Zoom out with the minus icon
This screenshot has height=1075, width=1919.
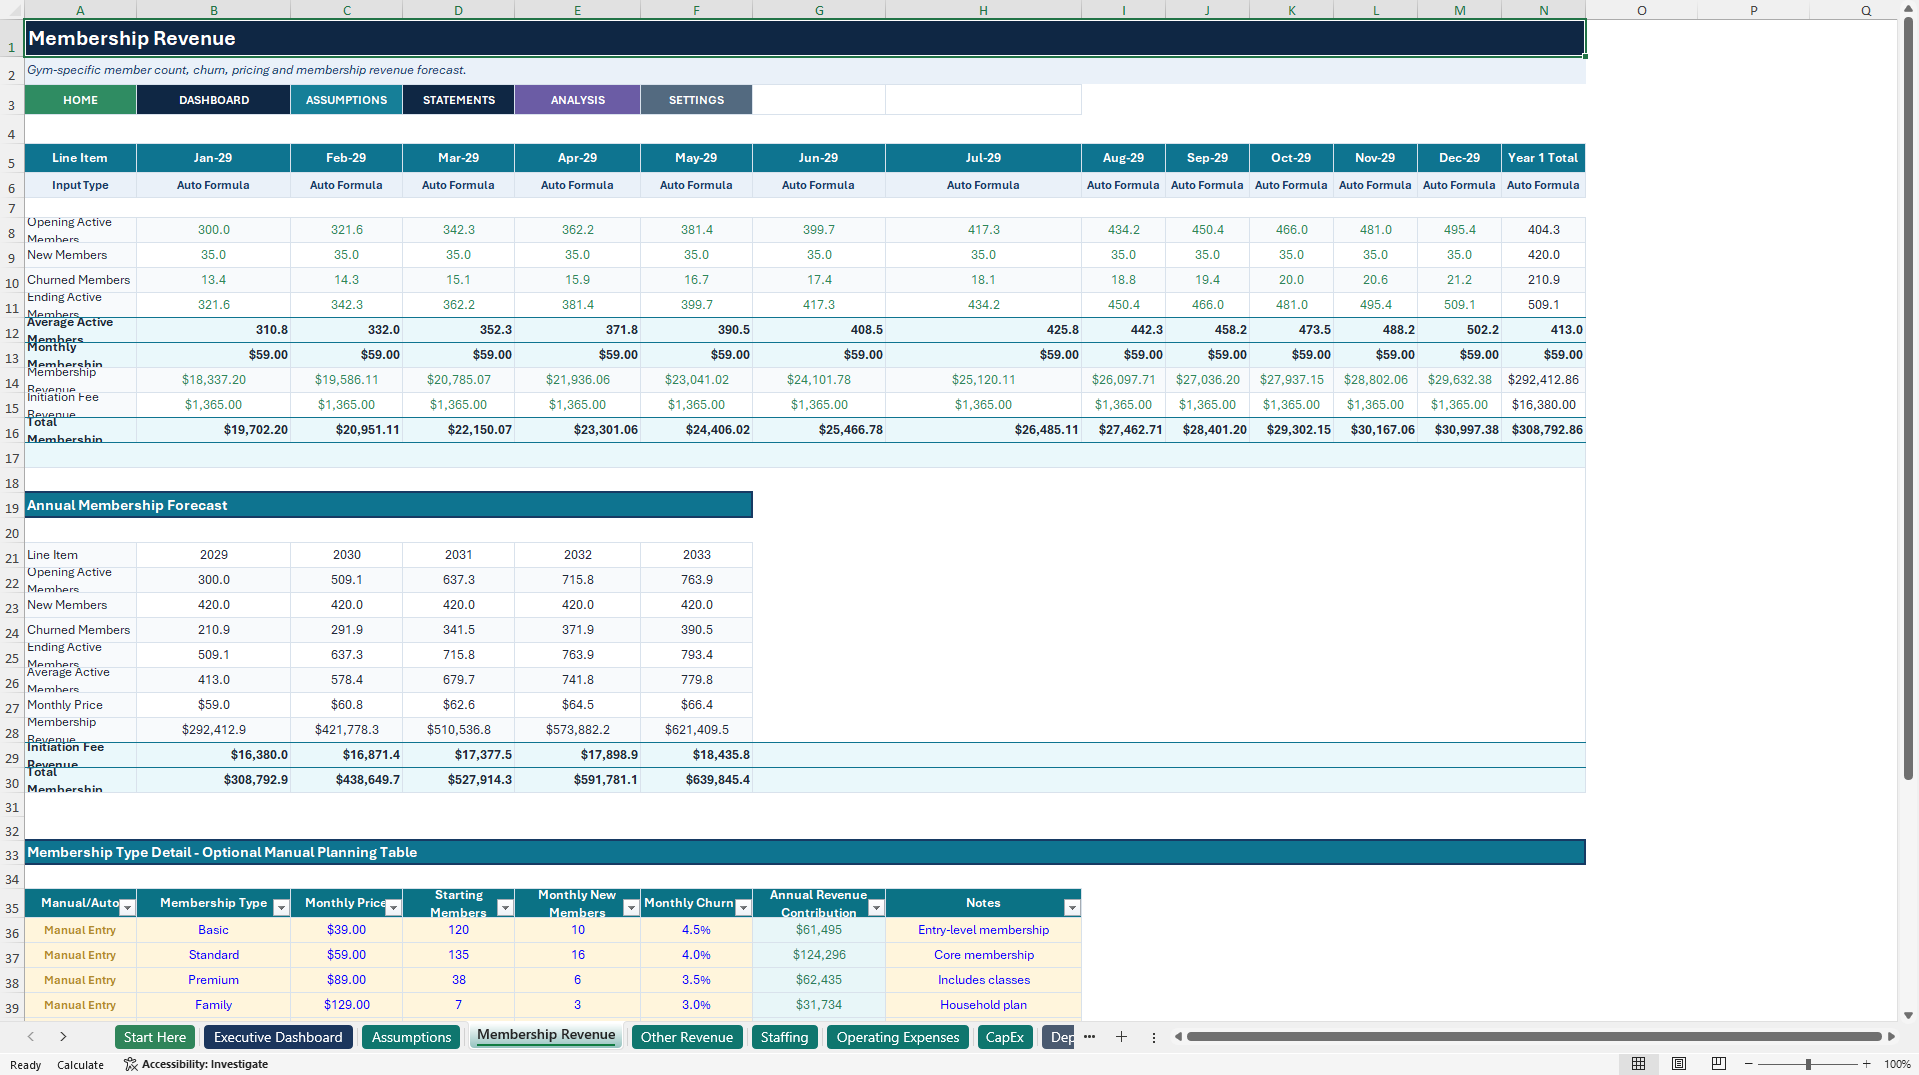click(x=1749, y=1064)
